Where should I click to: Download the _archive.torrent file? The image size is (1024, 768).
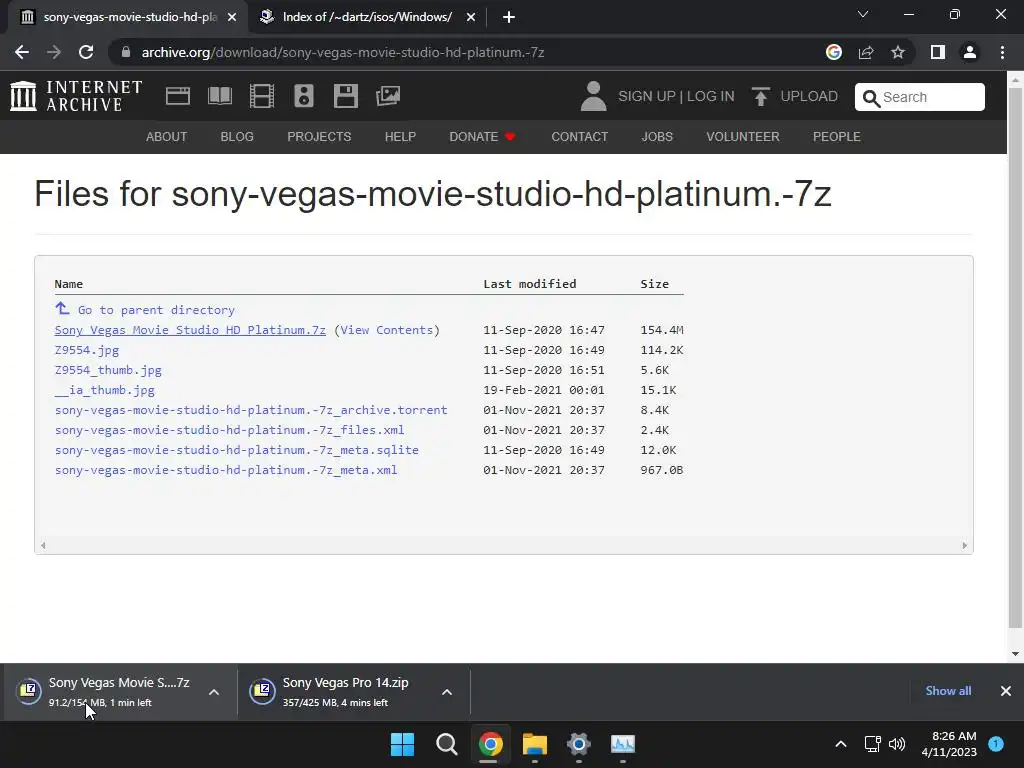tap(251, 410)
